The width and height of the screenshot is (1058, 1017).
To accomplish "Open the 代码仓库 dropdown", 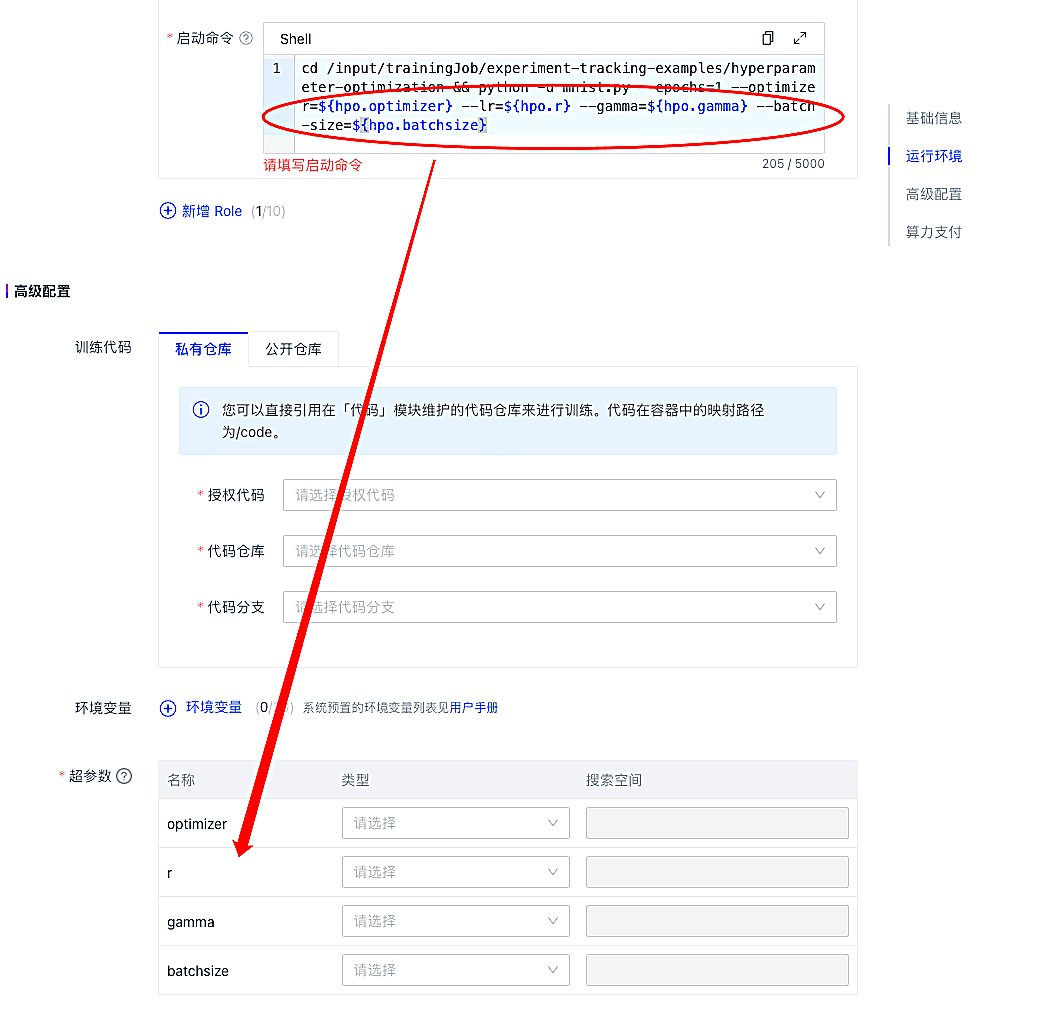I will click(x=559, y=551).
